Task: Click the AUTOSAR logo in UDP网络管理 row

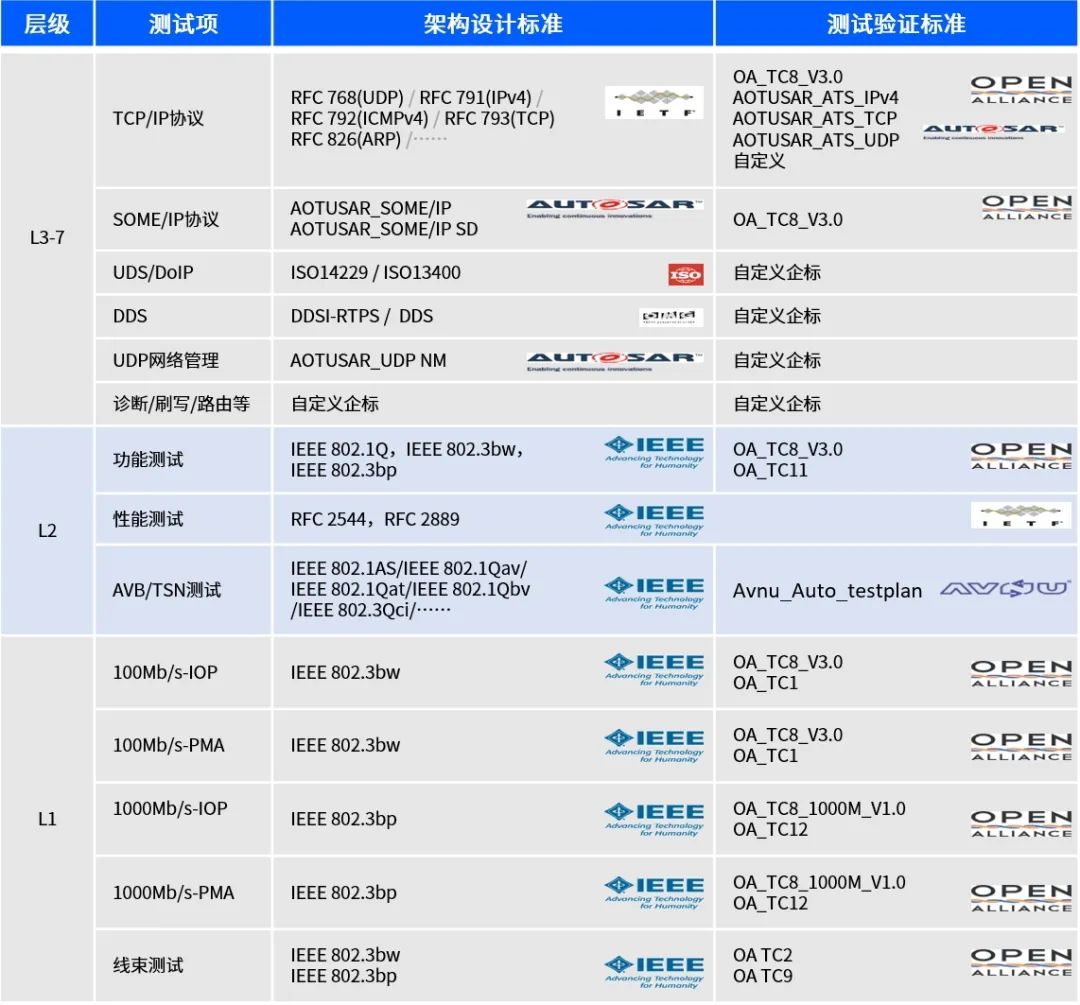Action: click(615, 360)
